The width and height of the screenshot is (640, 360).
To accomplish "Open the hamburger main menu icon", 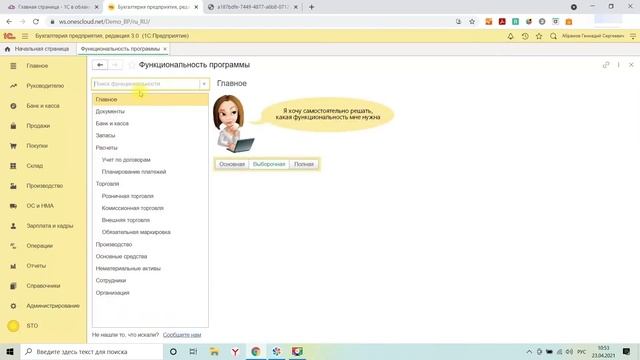I will pos(25,36).
